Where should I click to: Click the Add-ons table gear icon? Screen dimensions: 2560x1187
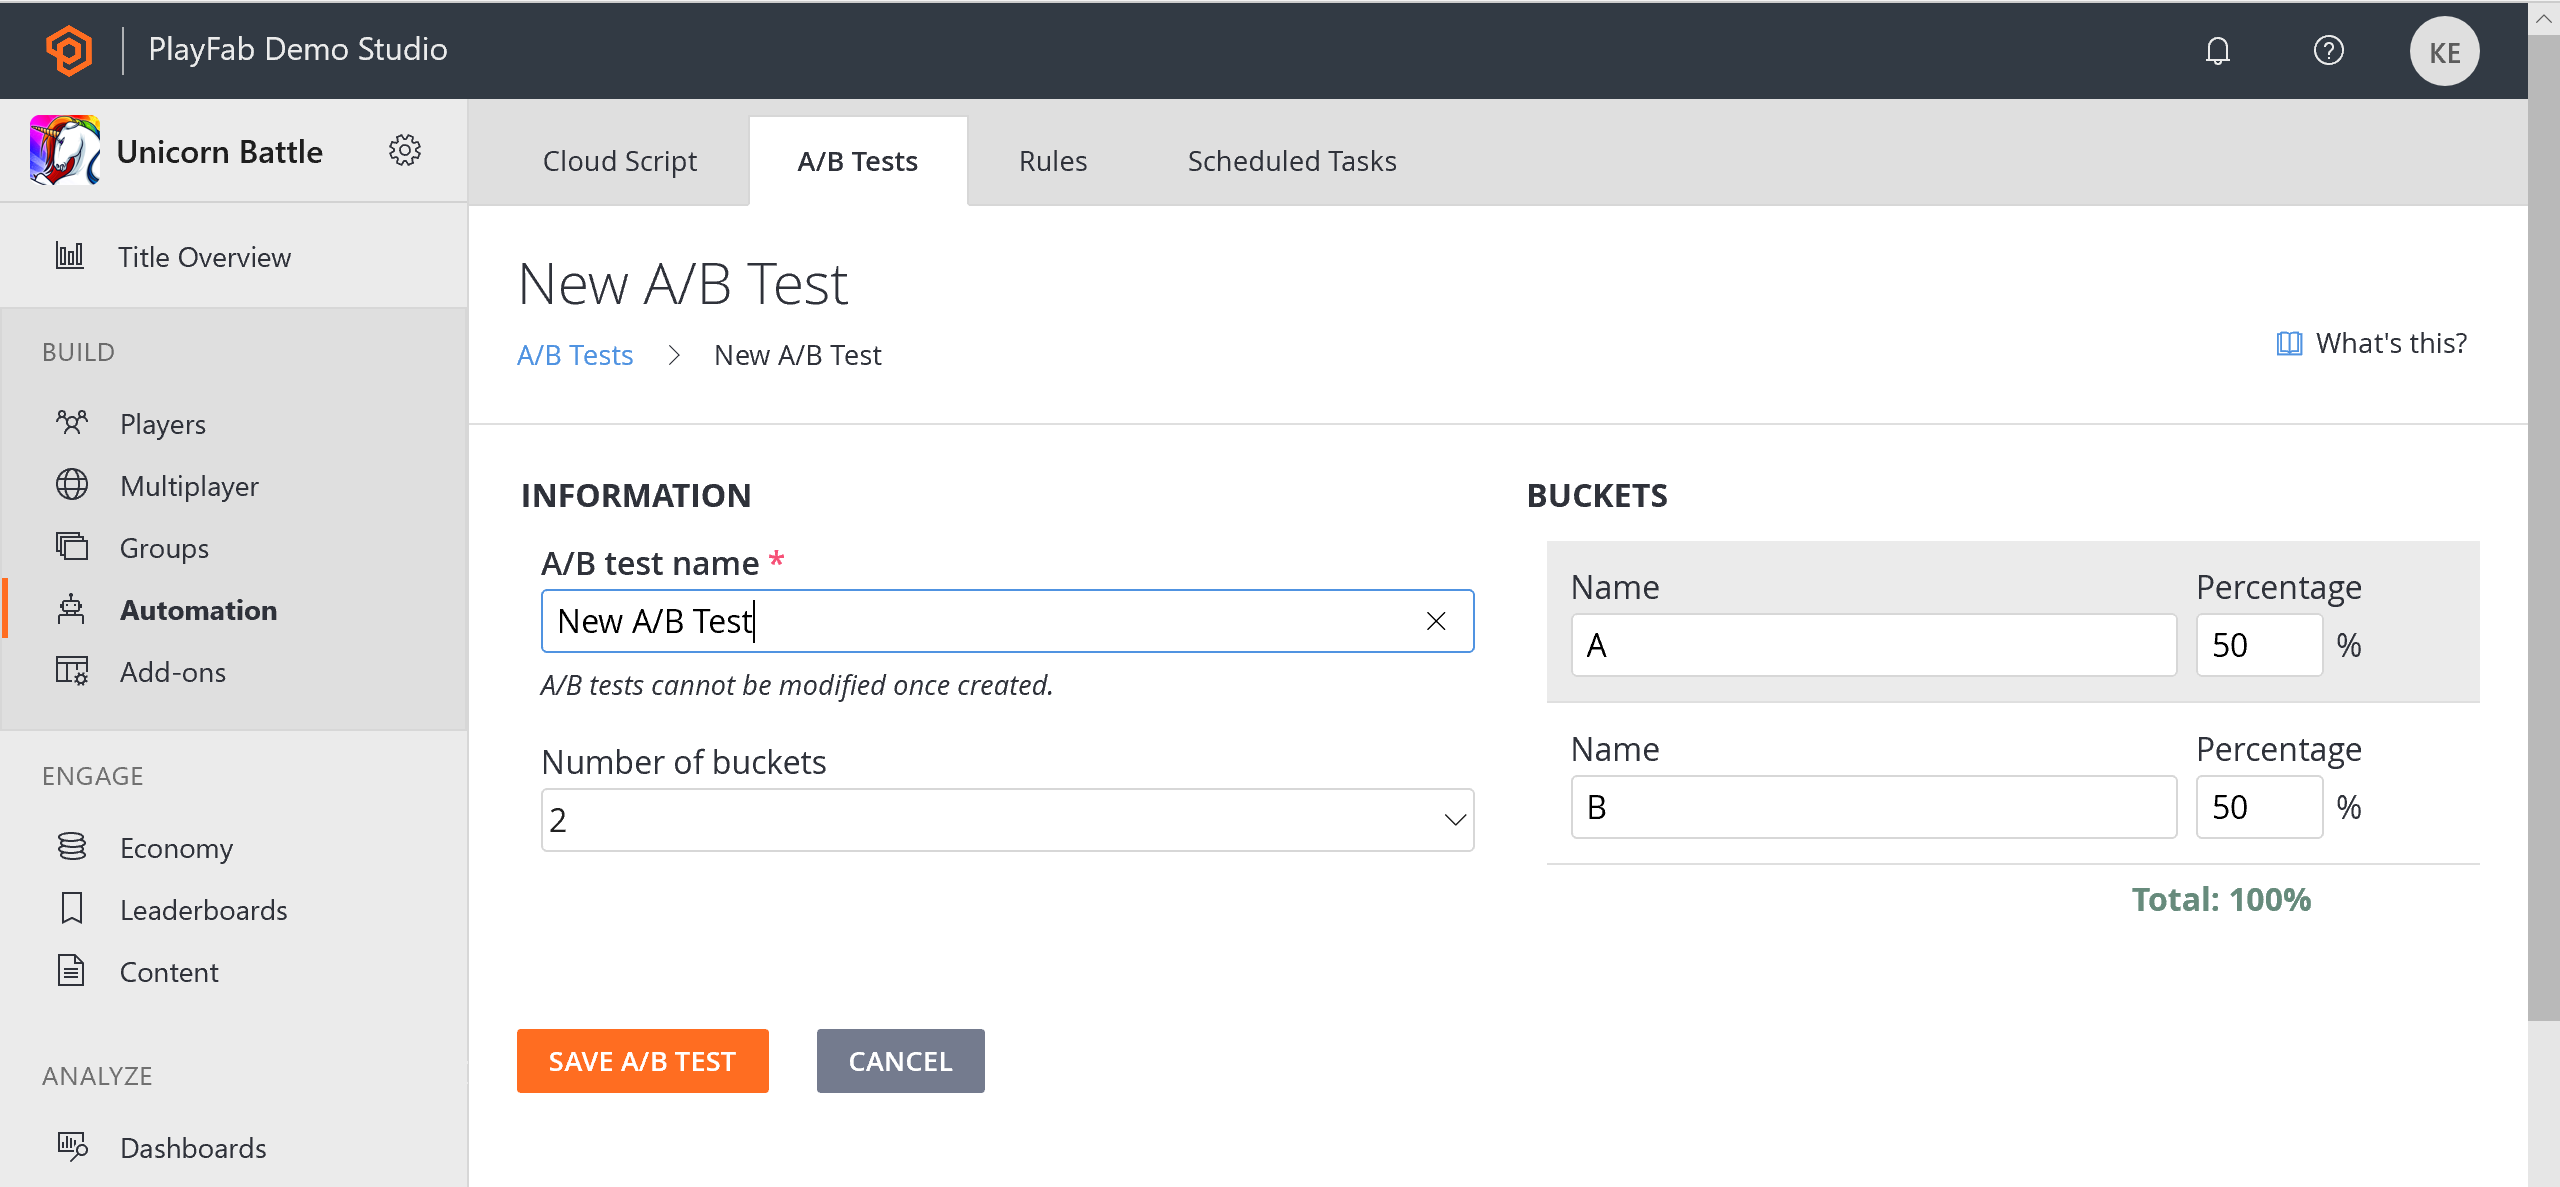coord(72,670)
